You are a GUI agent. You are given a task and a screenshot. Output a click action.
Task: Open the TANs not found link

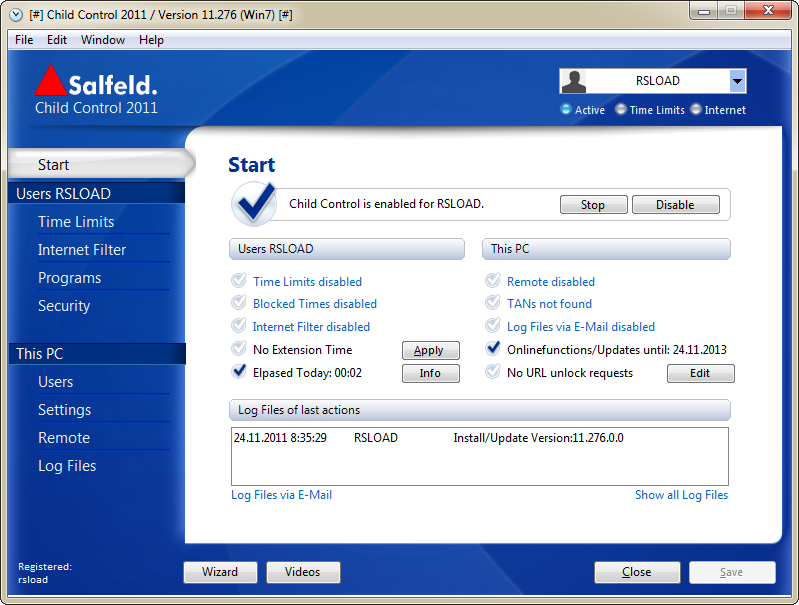coord(549,304)
